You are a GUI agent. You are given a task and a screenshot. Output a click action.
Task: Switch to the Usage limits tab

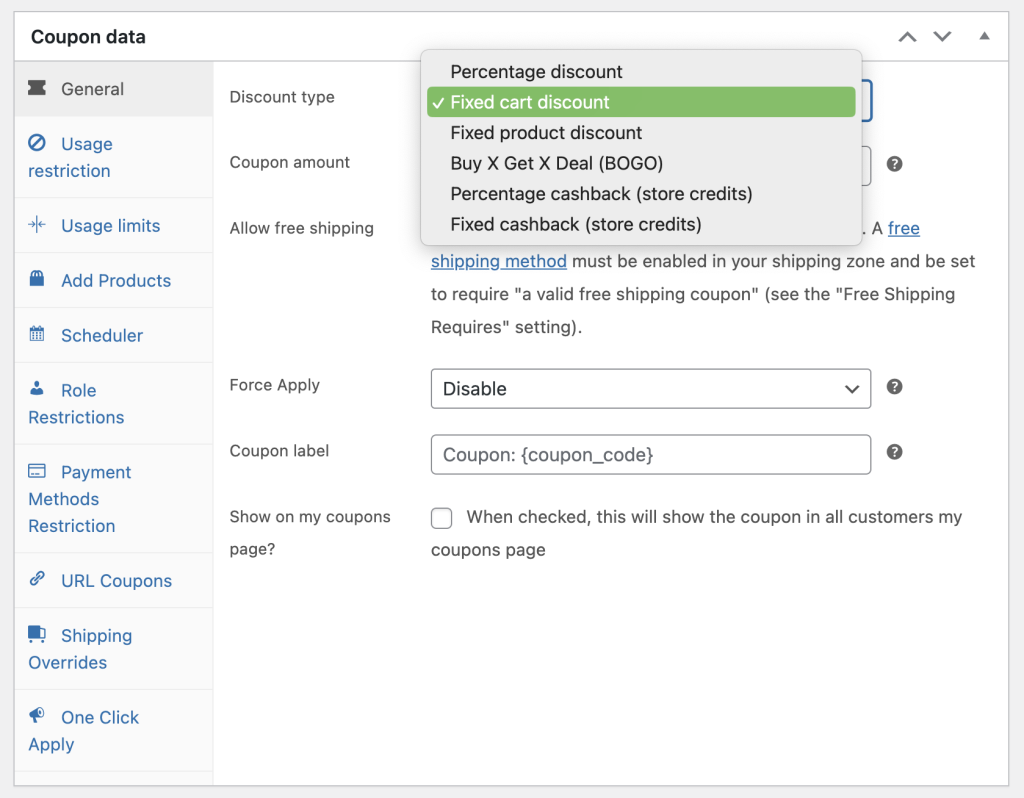click(114, 225)
